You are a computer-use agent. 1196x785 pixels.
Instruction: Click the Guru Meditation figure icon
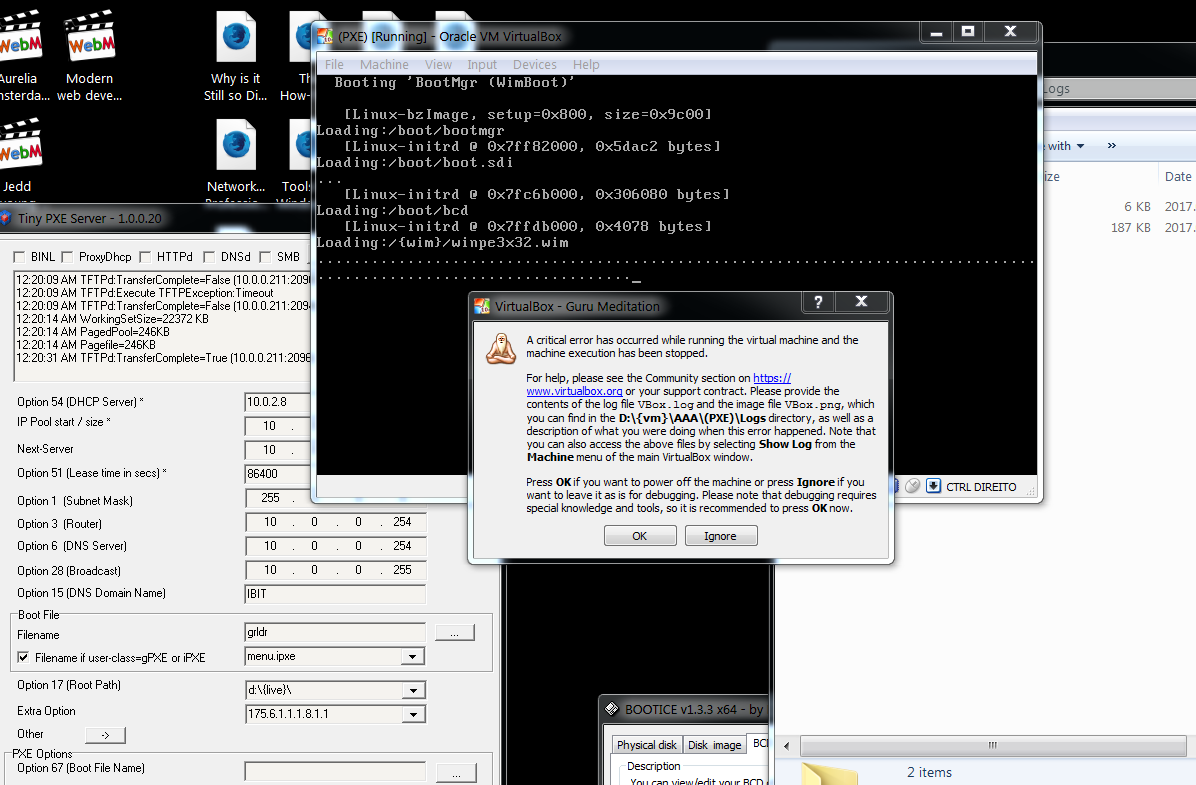tap(501, 349)
